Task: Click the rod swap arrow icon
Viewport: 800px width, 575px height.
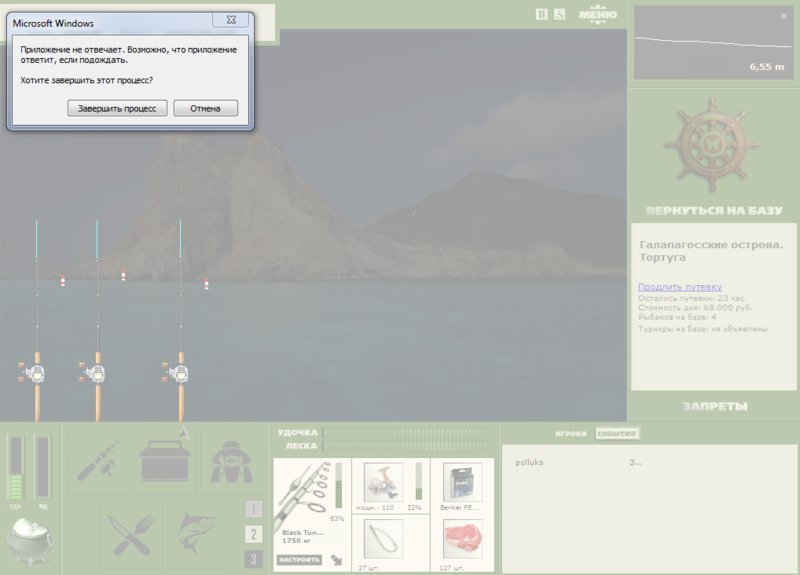Action: click(336, 560)
